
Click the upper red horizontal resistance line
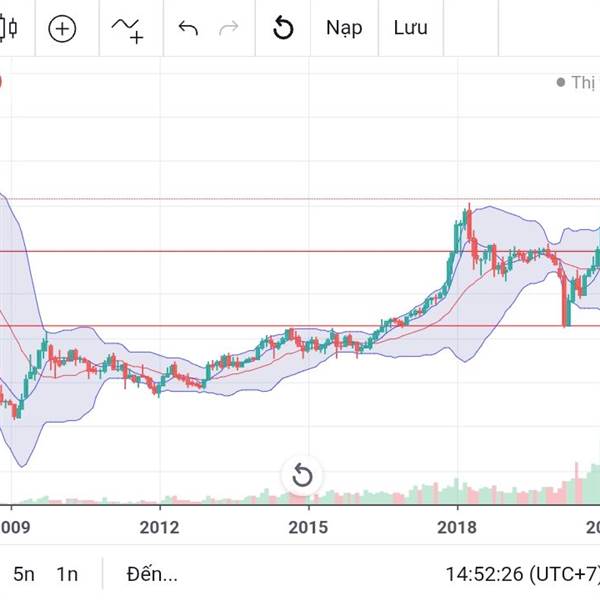tap(250, 251)
